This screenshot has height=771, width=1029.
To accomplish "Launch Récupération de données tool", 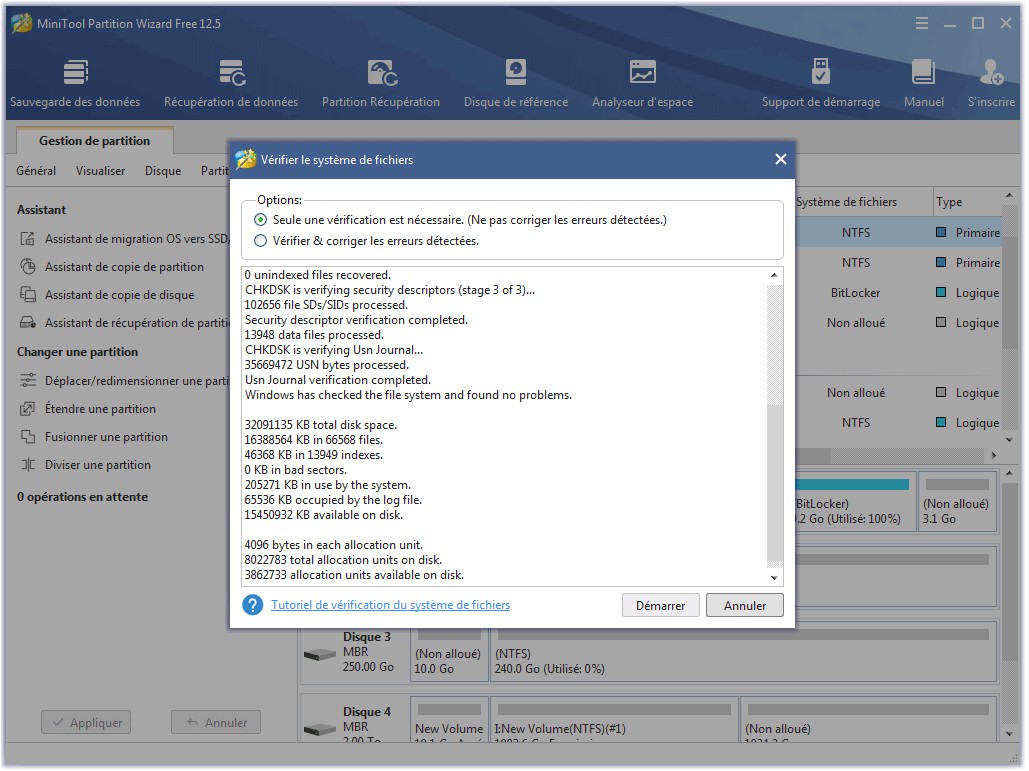I will pos(231,83).
